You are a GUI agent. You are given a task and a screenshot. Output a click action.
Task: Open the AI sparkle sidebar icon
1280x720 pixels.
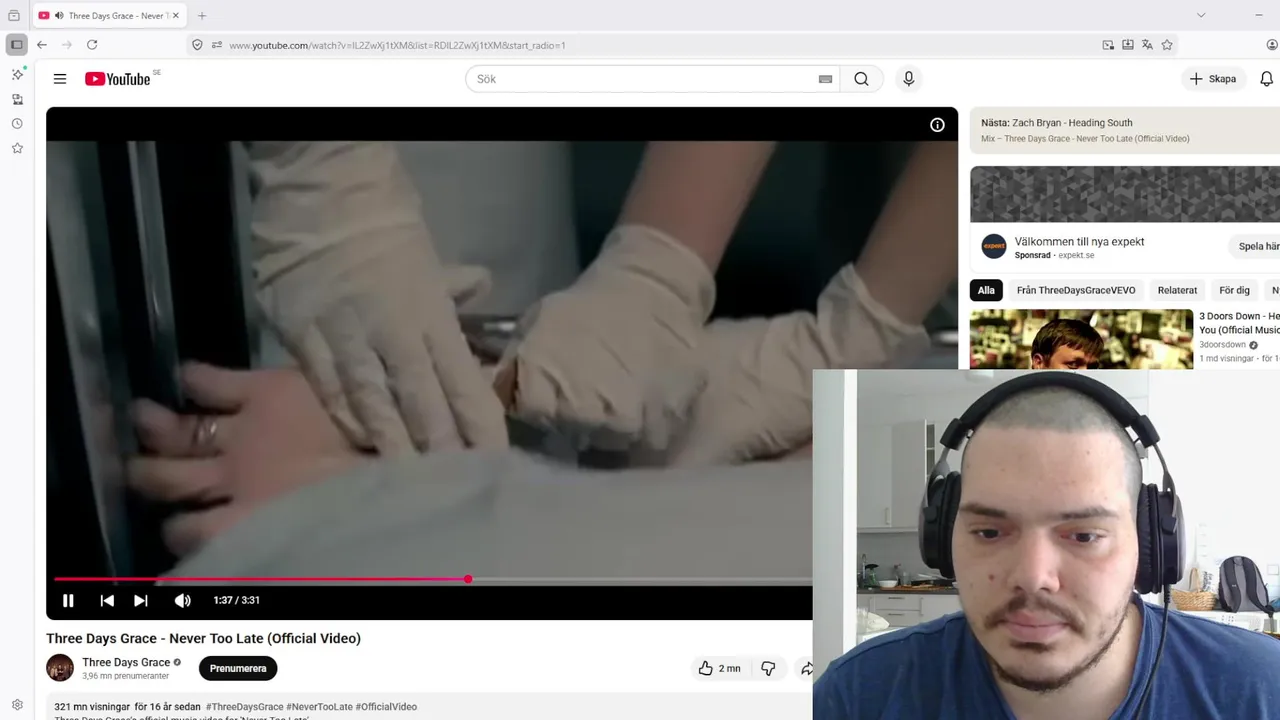point(17,75)
